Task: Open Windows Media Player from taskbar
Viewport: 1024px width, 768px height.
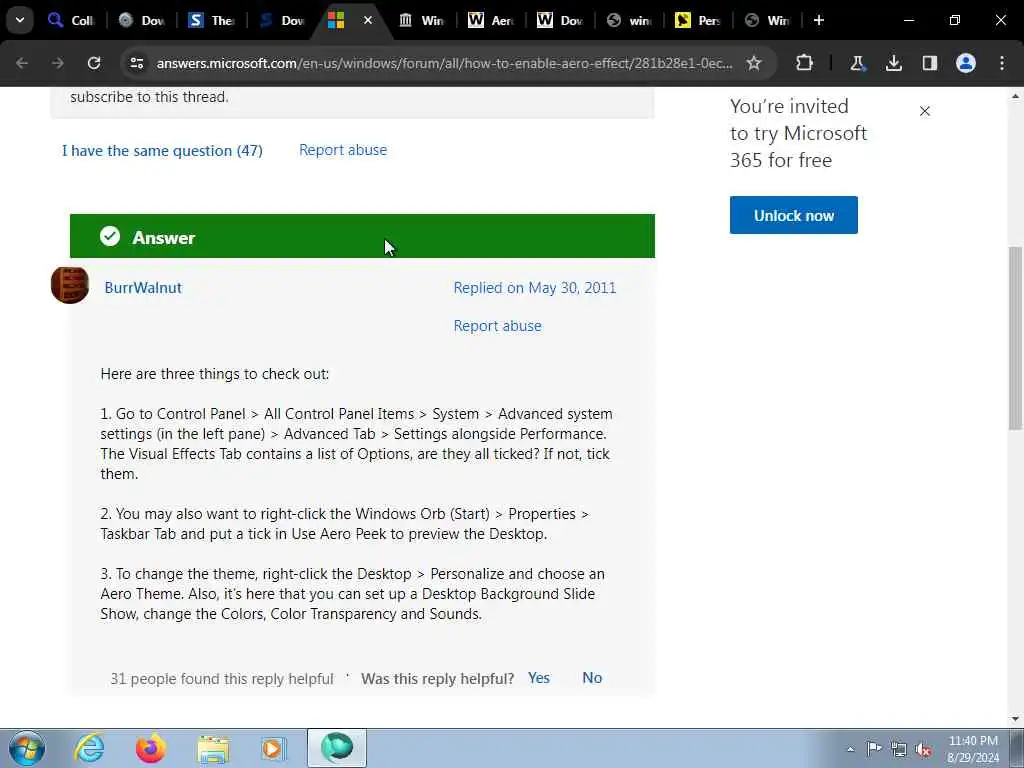Action: click(x=274, y=748)
